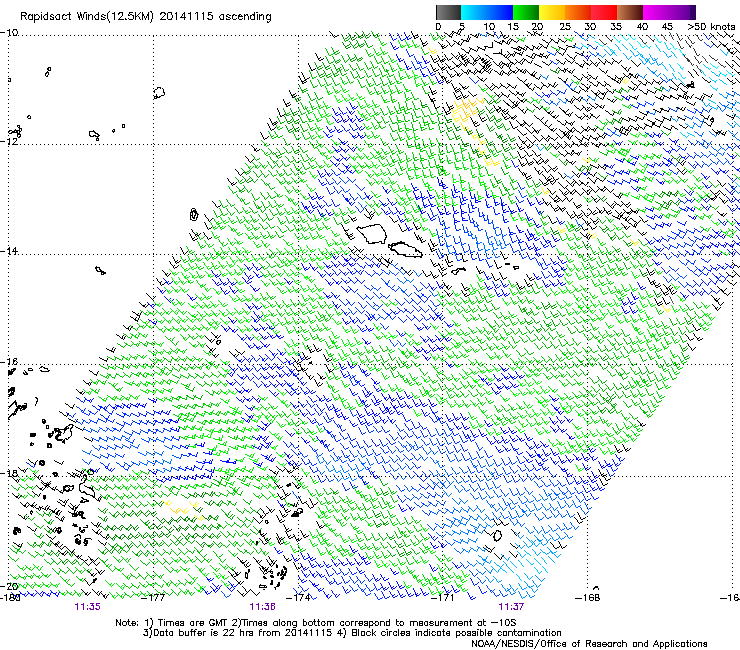Click the -16 latitude axis label
Image resolution: width=740 pixels, height=650 pixels.
(9, 362)
